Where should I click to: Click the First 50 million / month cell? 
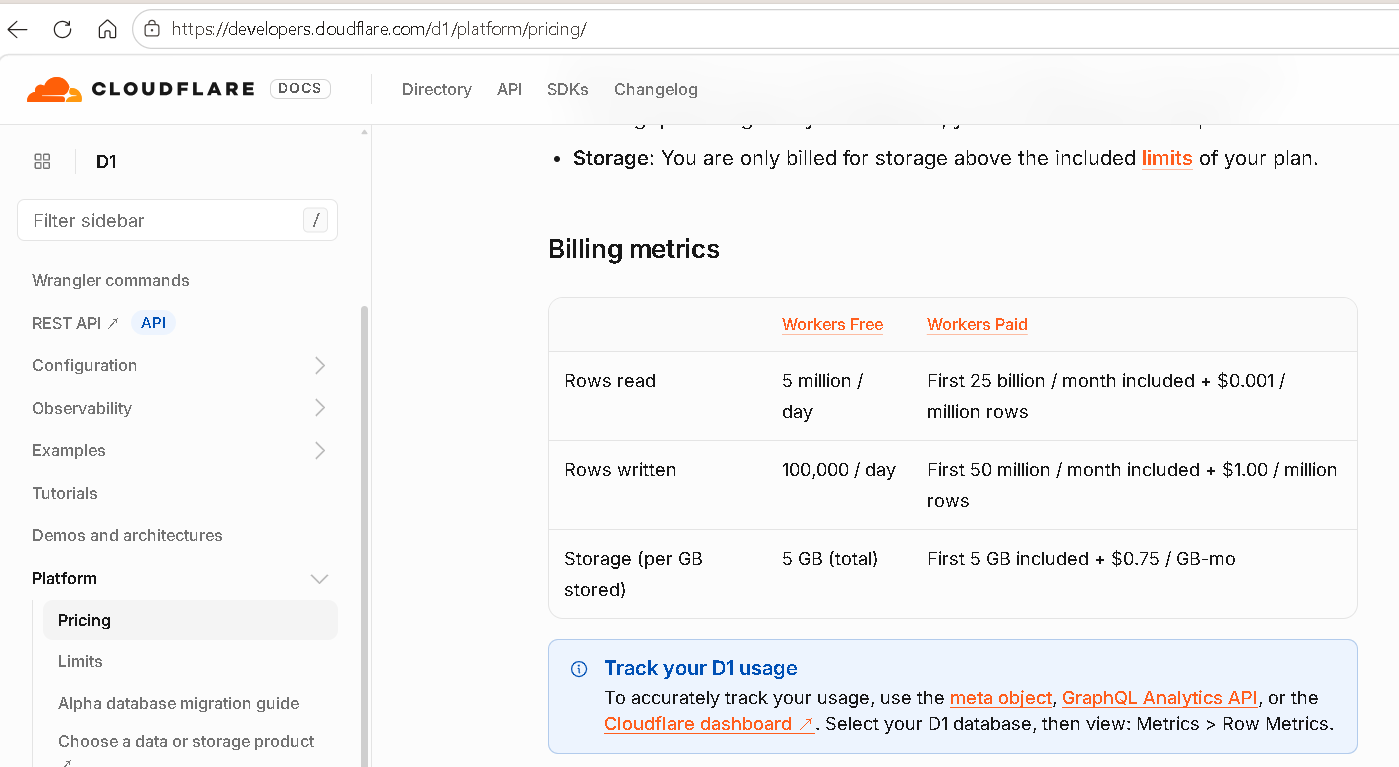pyautogui.click(x=1132, y=485)
